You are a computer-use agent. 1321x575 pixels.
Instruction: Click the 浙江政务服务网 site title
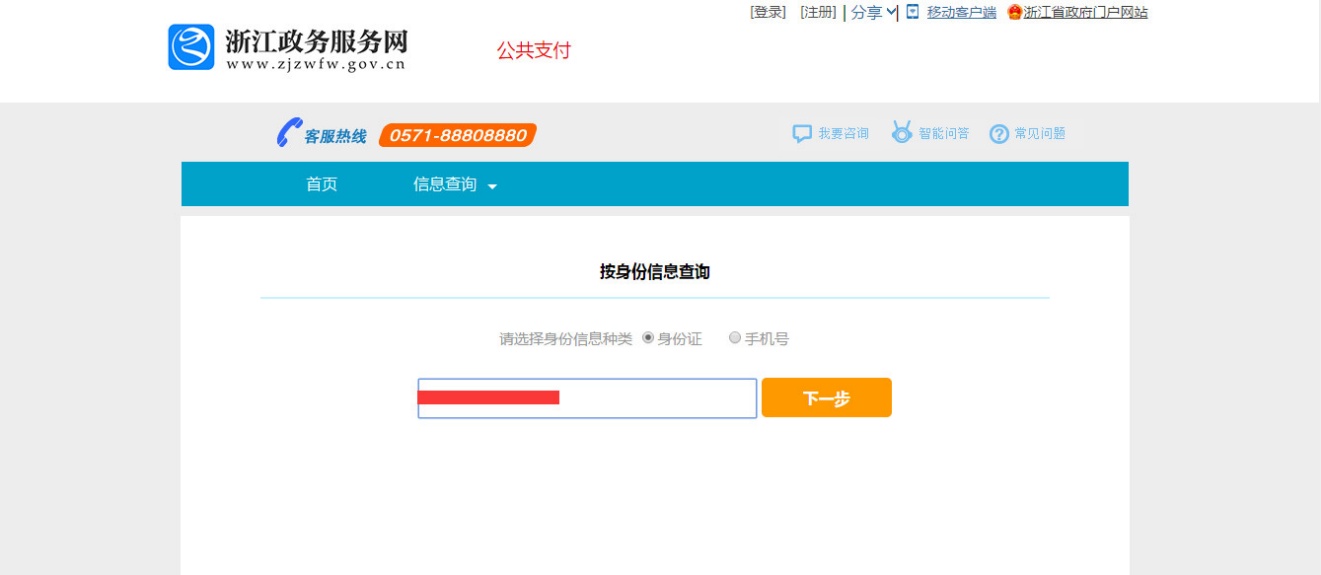click(317, 41)
